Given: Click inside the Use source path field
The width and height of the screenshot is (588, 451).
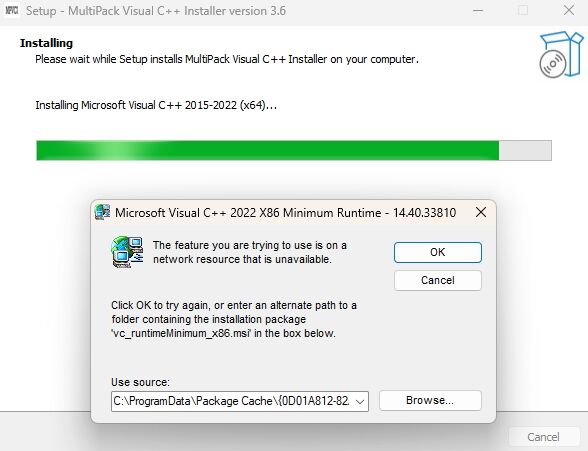Looking at the screenshot, I should coord(232,402).
